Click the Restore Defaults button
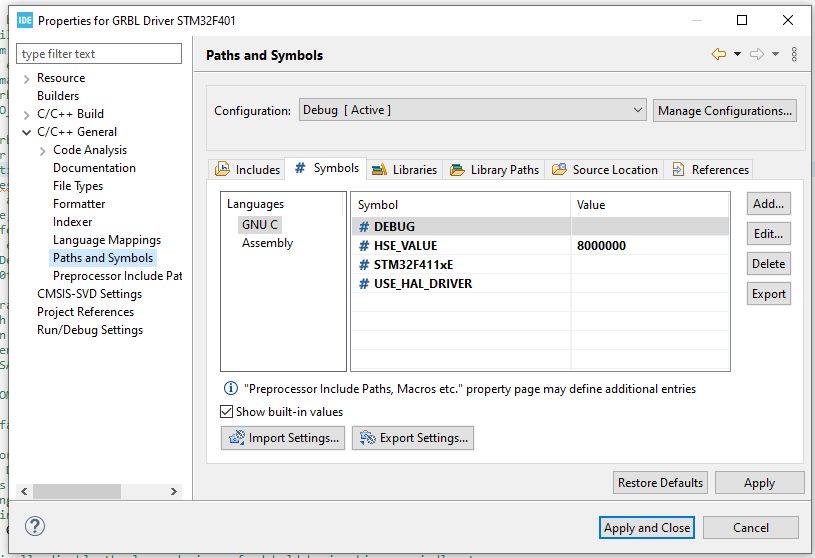This screenshot has height=558, width=815. point(660,483)
